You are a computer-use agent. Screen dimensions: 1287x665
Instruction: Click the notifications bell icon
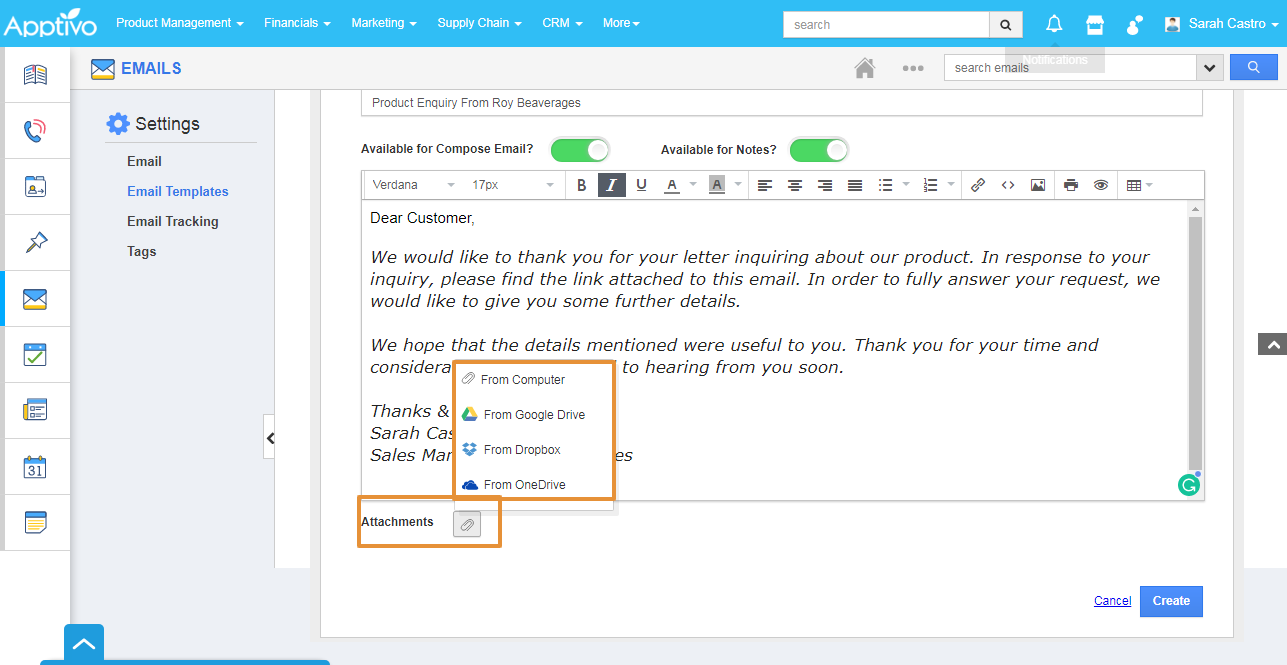(x=1054, y=24)
